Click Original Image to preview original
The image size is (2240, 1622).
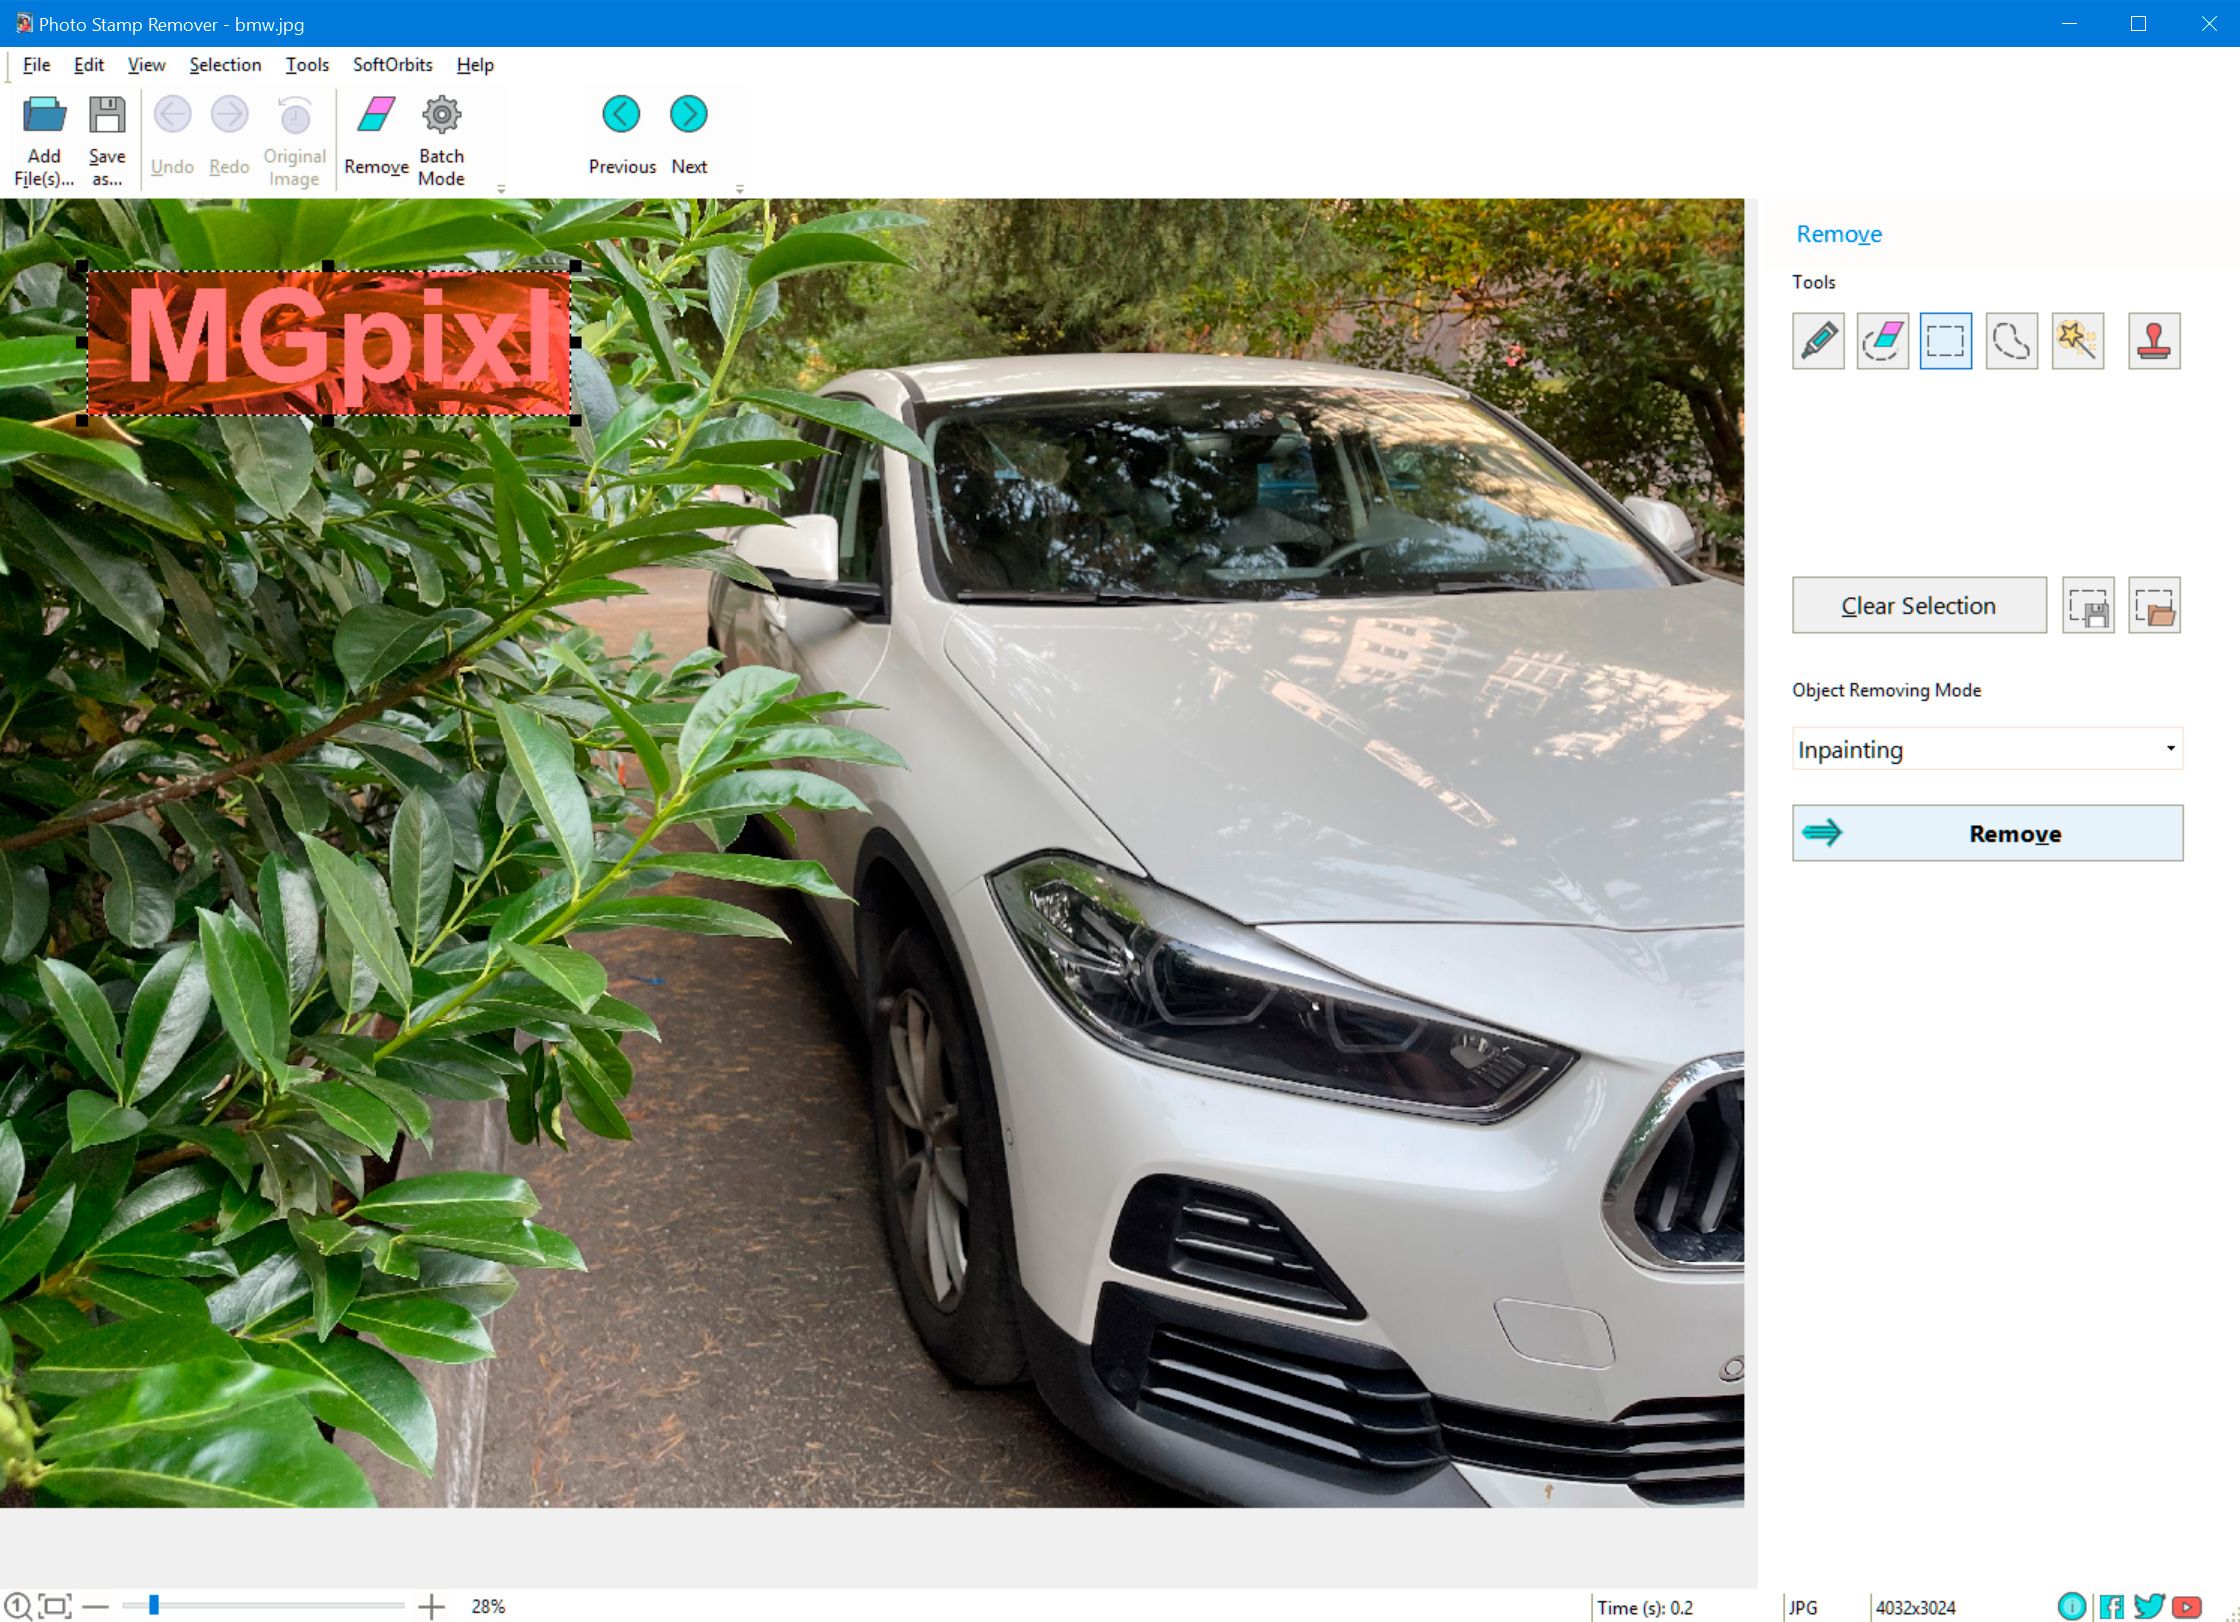[x=292, y=139]
